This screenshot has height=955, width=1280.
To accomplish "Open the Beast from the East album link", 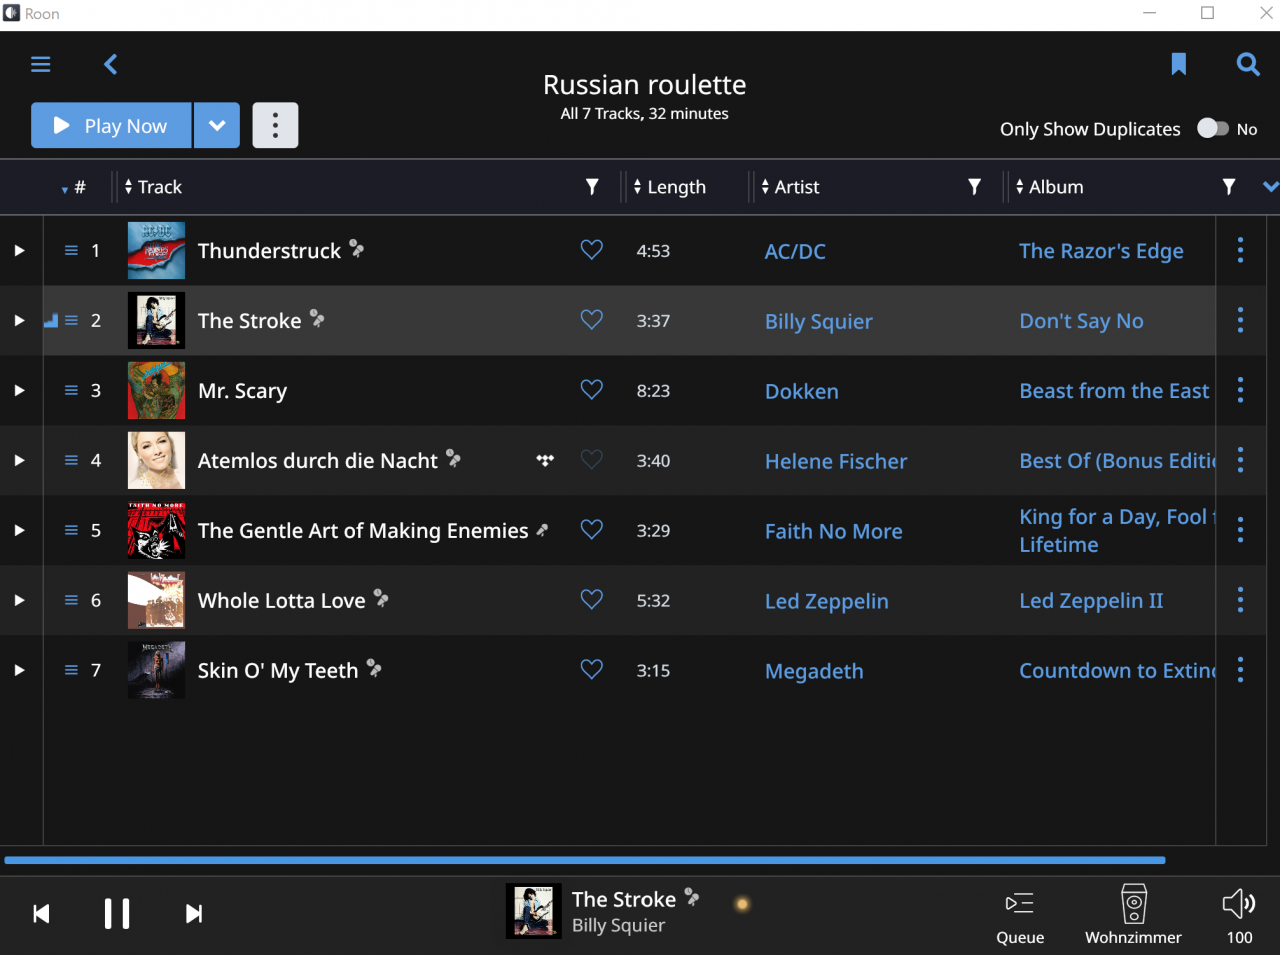I will click(x=1114, y=391).
